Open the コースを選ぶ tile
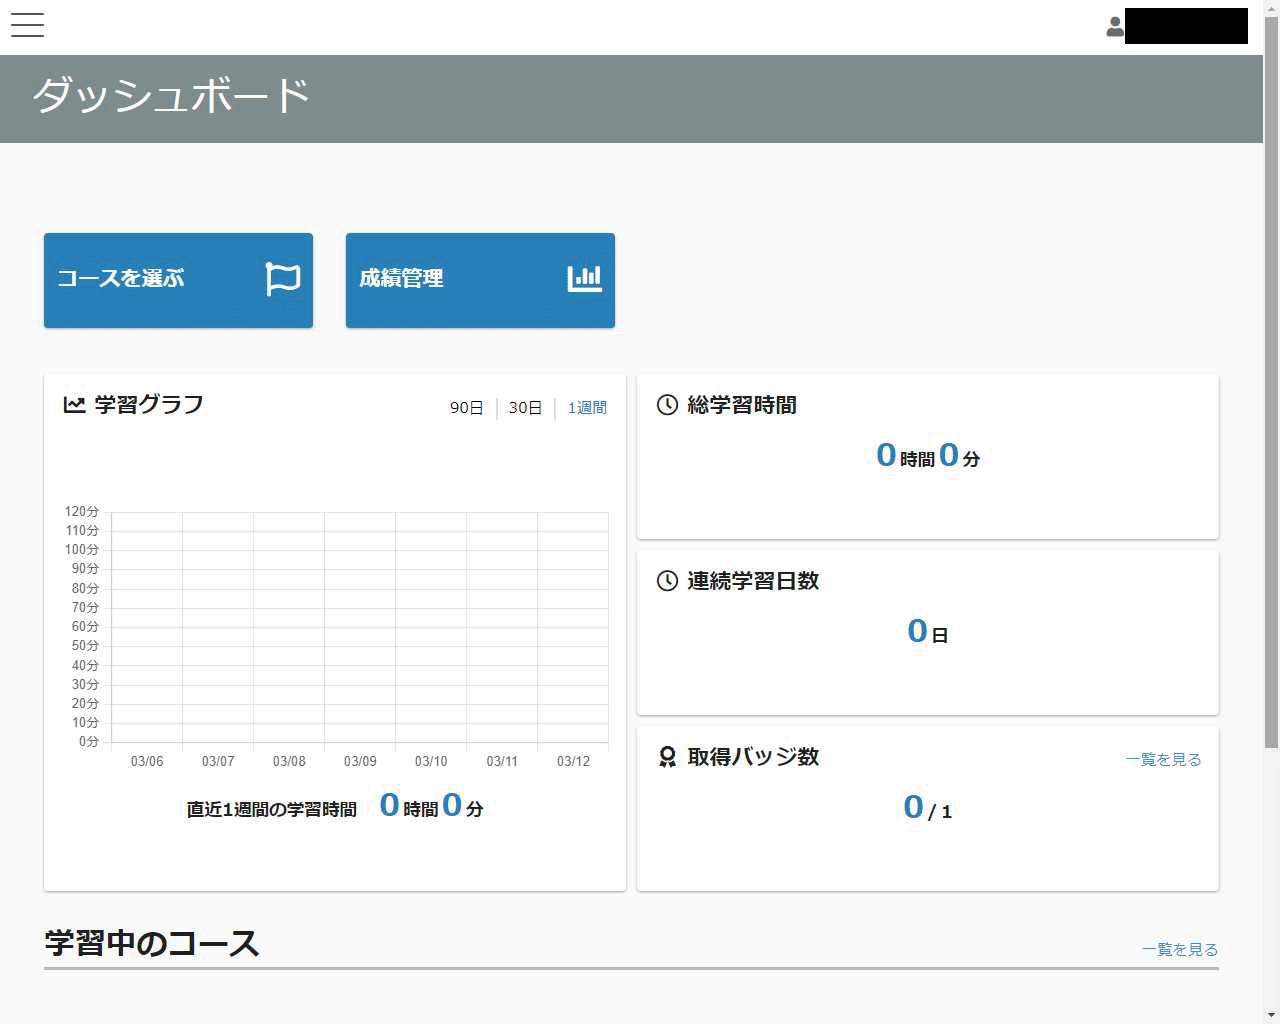 pyautogui.click(x=178, y=280)
